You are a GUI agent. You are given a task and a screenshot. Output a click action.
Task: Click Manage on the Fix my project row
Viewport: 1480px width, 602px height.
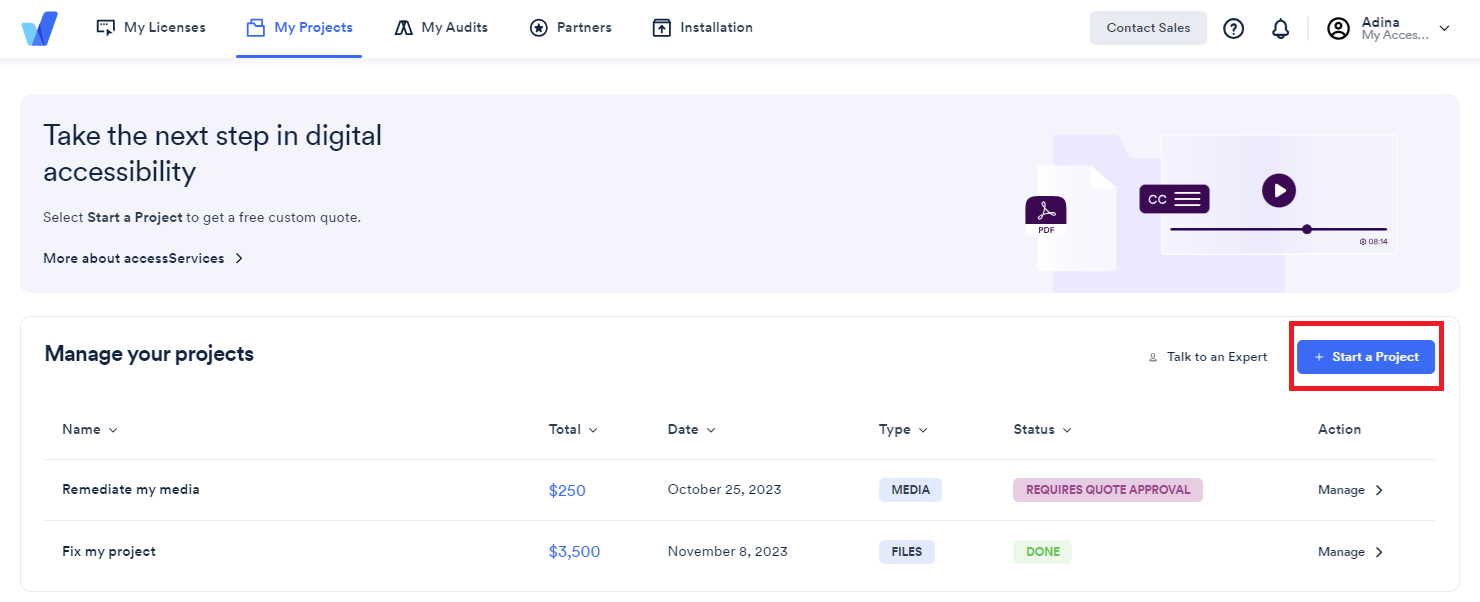click(1350, 551)
